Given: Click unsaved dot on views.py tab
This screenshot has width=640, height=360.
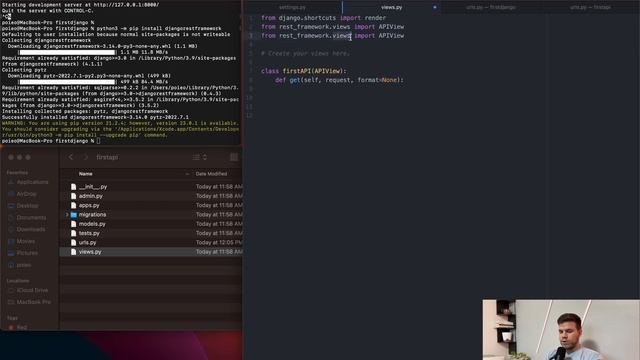Looking at the screenshot, I should click(435, 7).
